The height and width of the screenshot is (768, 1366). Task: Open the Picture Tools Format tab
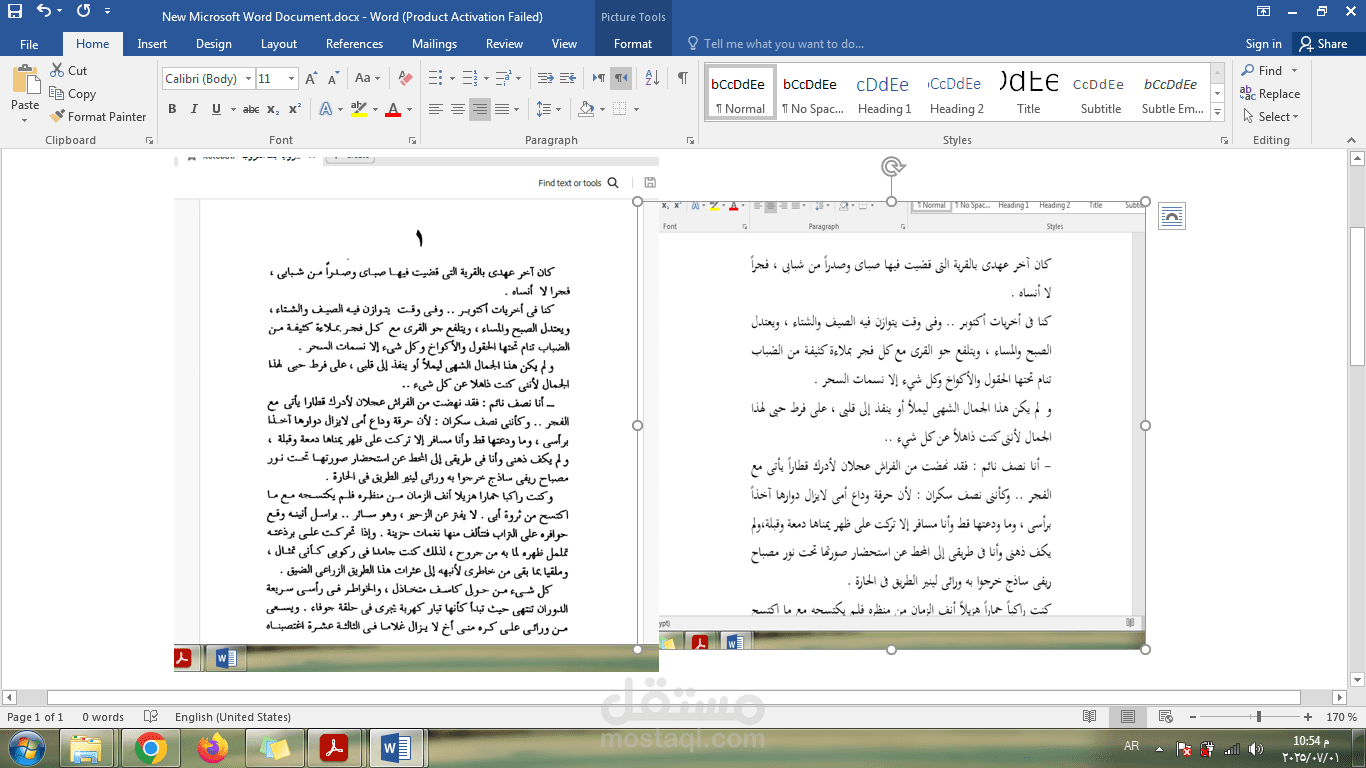point(633,44)
